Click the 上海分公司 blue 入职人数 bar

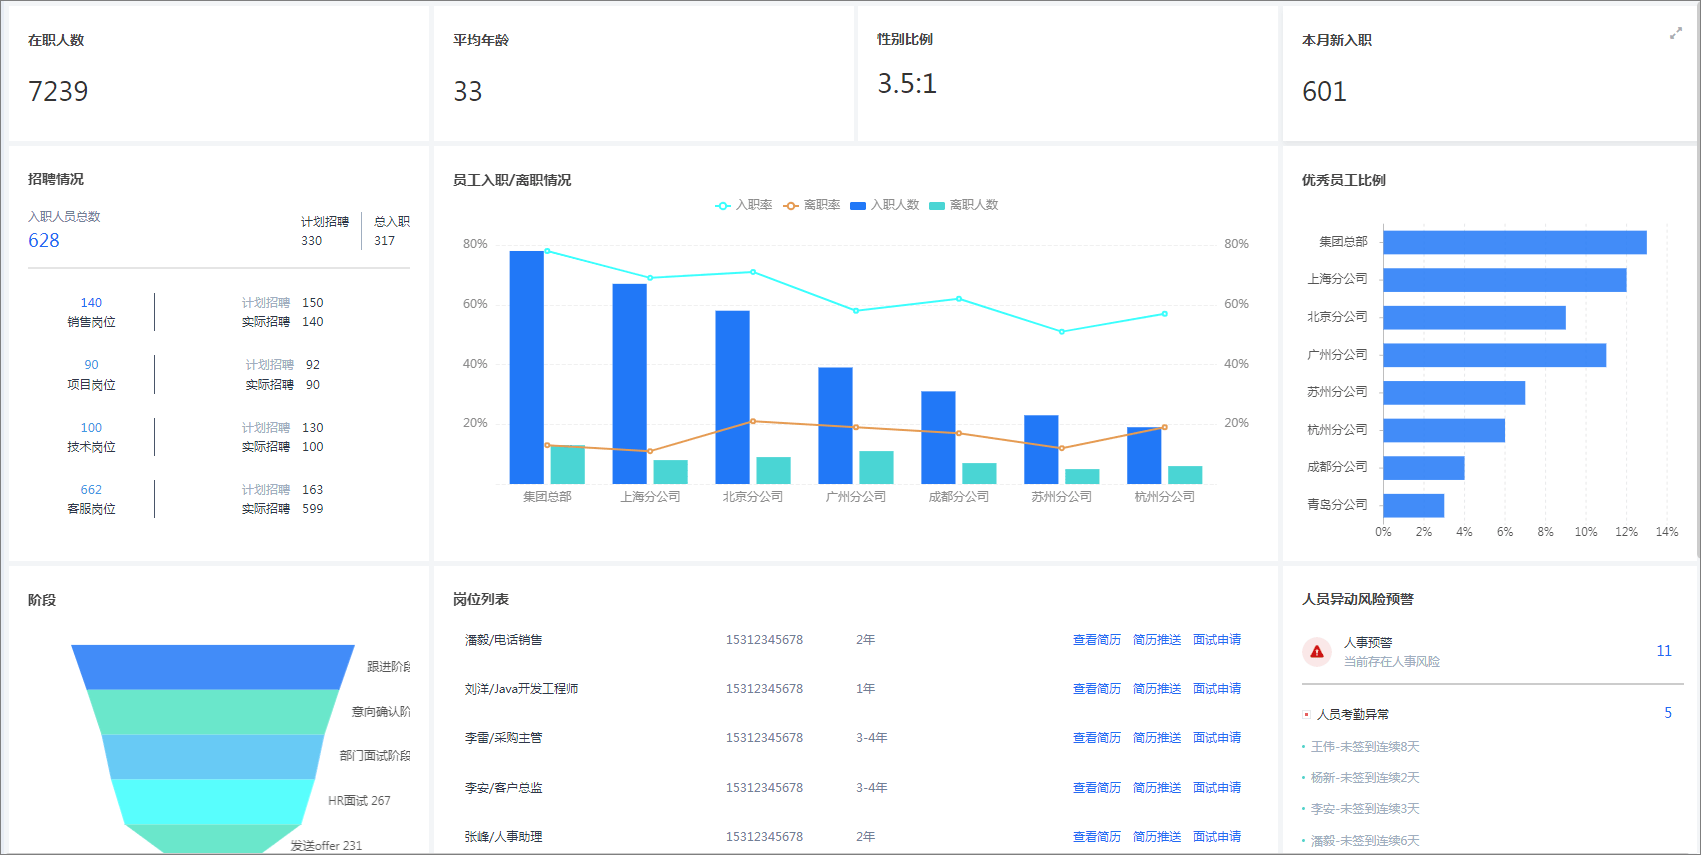629,384
